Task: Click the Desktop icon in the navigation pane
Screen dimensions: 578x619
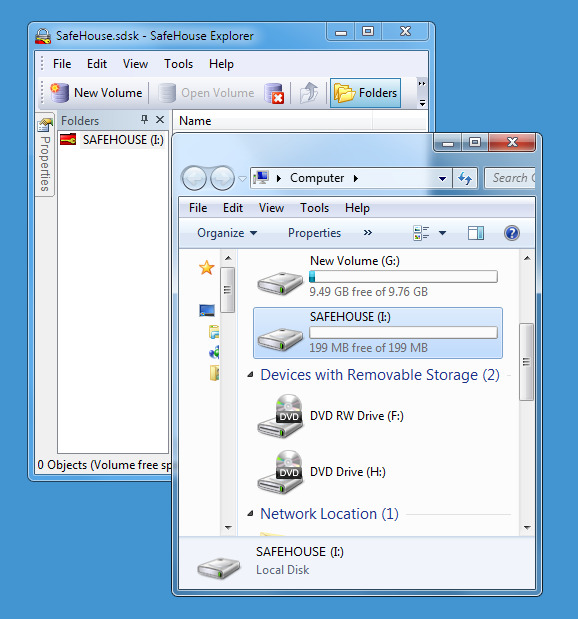Action: 207,311
